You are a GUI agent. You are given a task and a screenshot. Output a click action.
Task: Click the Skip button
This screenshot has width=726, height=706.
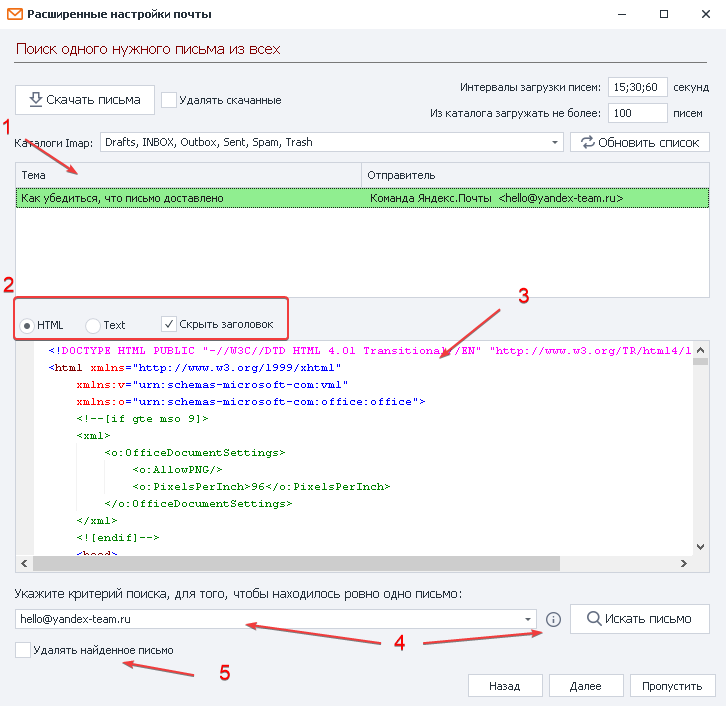[672, 686]
